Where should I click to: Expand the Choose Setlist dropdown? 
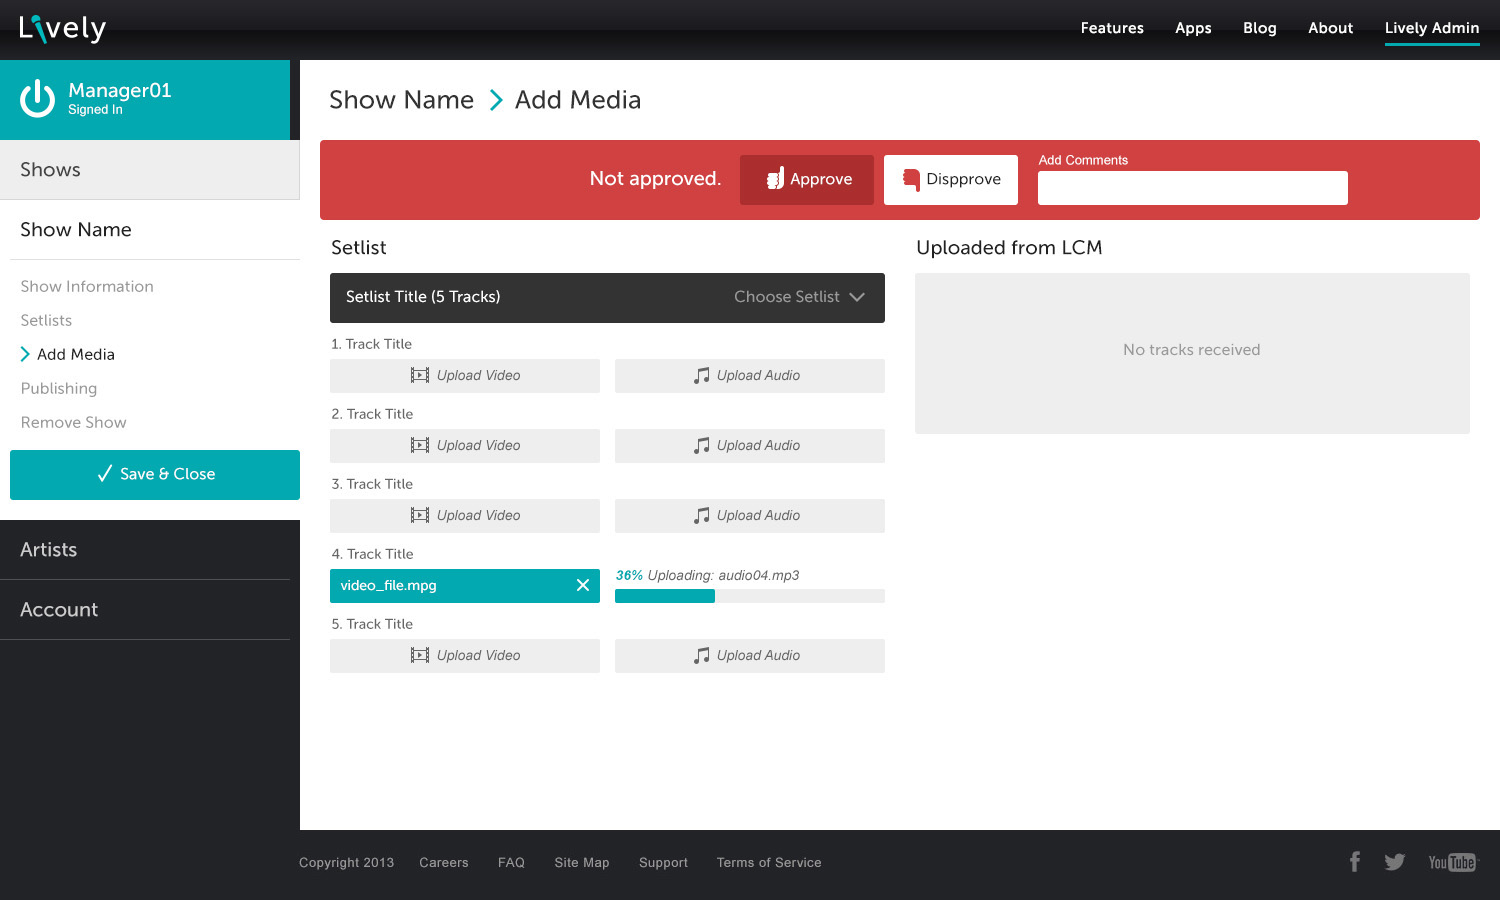click(x=798, y=297)
